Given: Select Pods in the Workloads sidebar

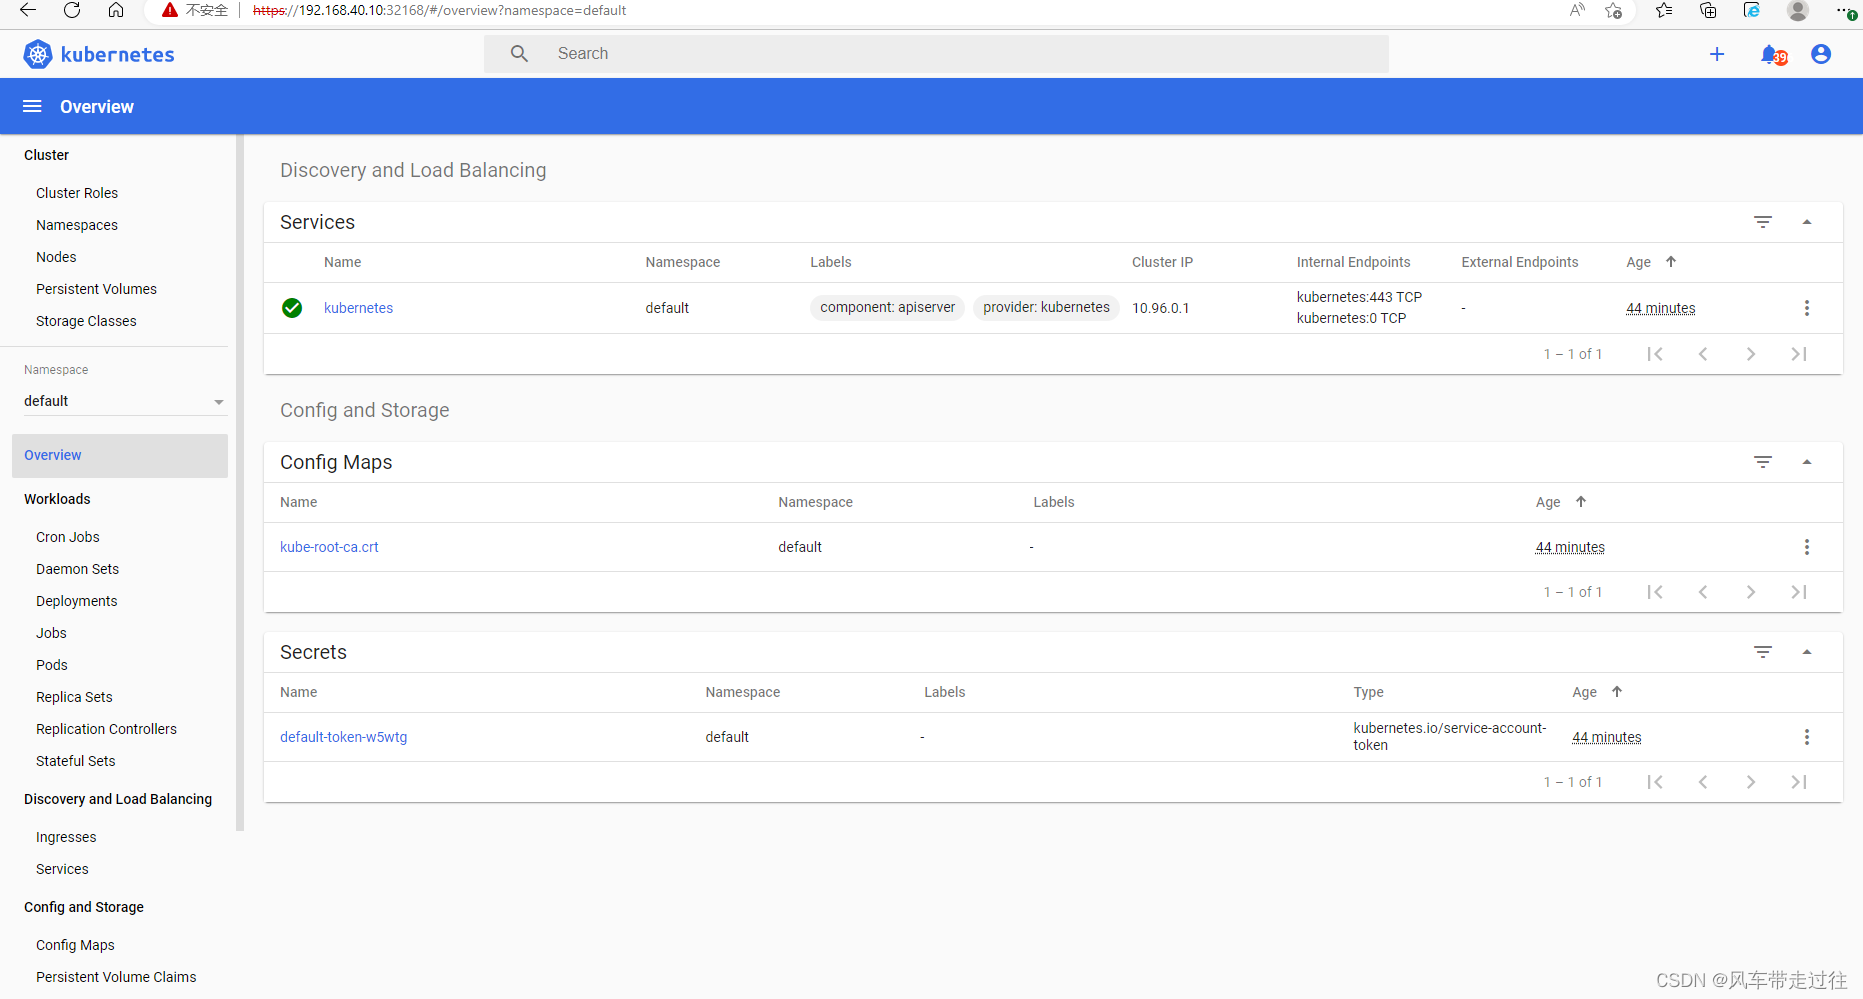Looking at the screenshot, I should click(x=51, y=665).
